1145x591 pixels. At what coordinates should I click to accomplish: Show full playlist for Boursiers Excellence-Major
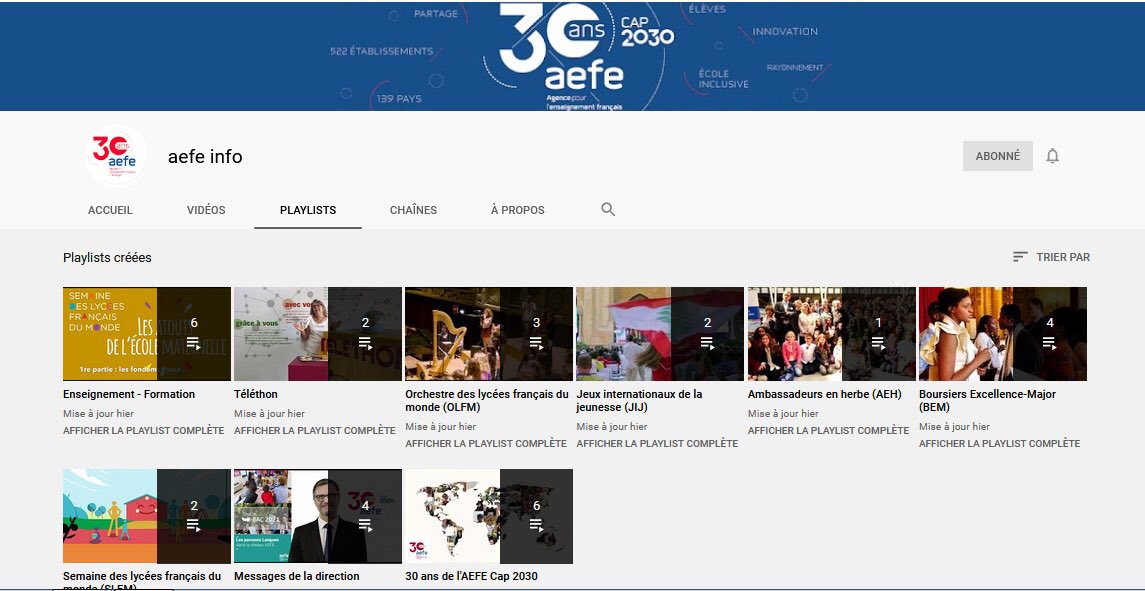999,443
